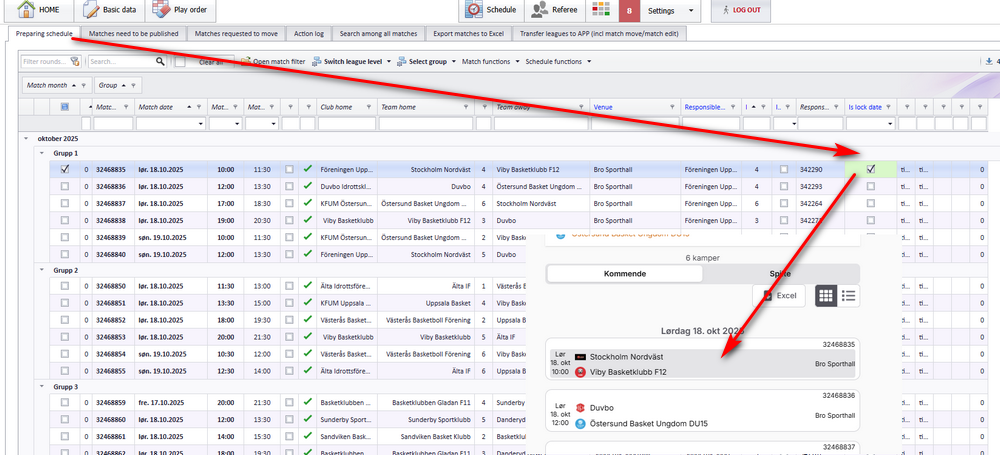
Task: Tick the checkbox left of 342264
Action: (x=784, y=204)
